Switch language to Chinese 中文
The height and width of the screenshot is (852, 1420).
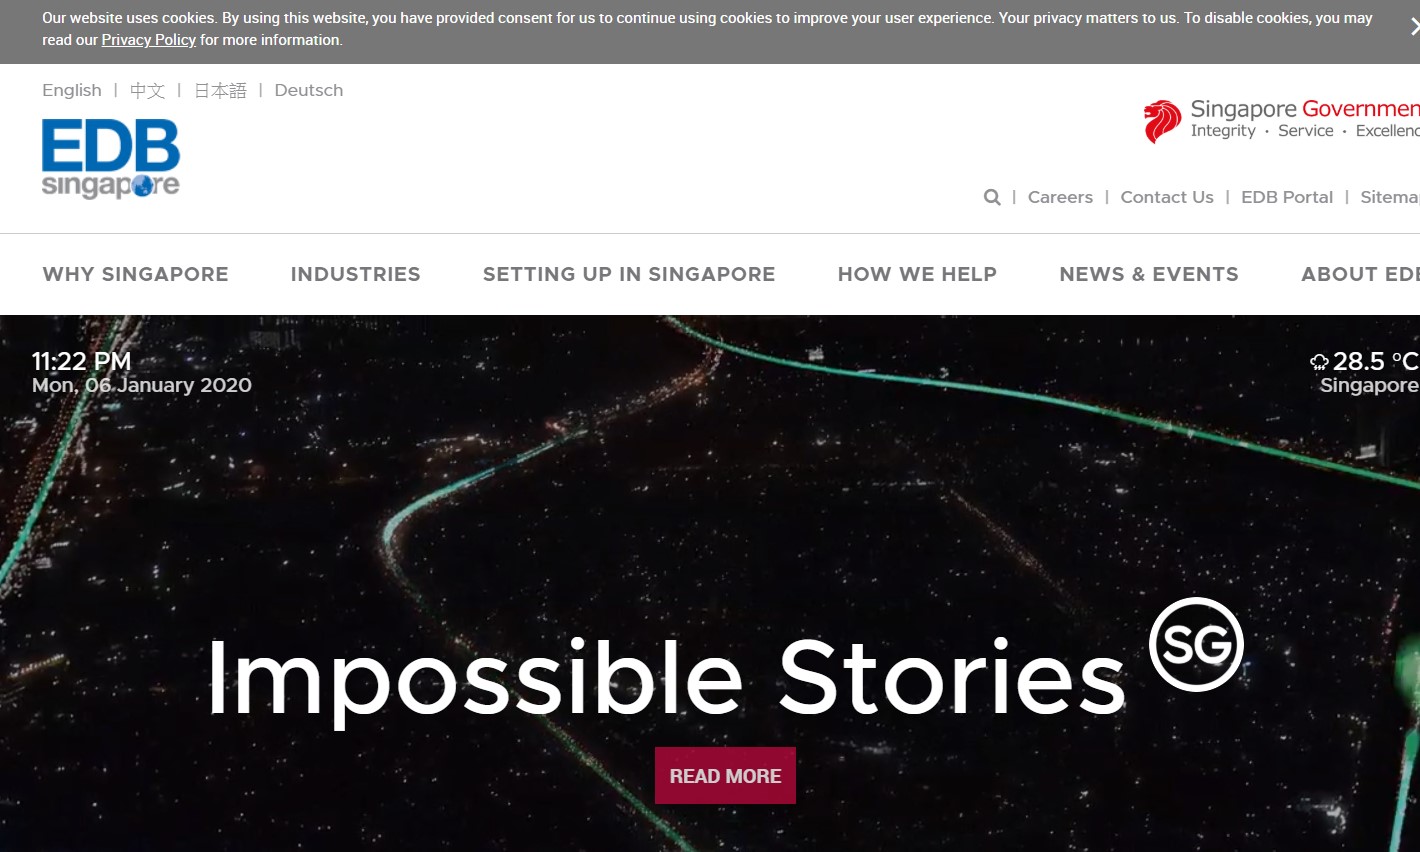[147, 90]
